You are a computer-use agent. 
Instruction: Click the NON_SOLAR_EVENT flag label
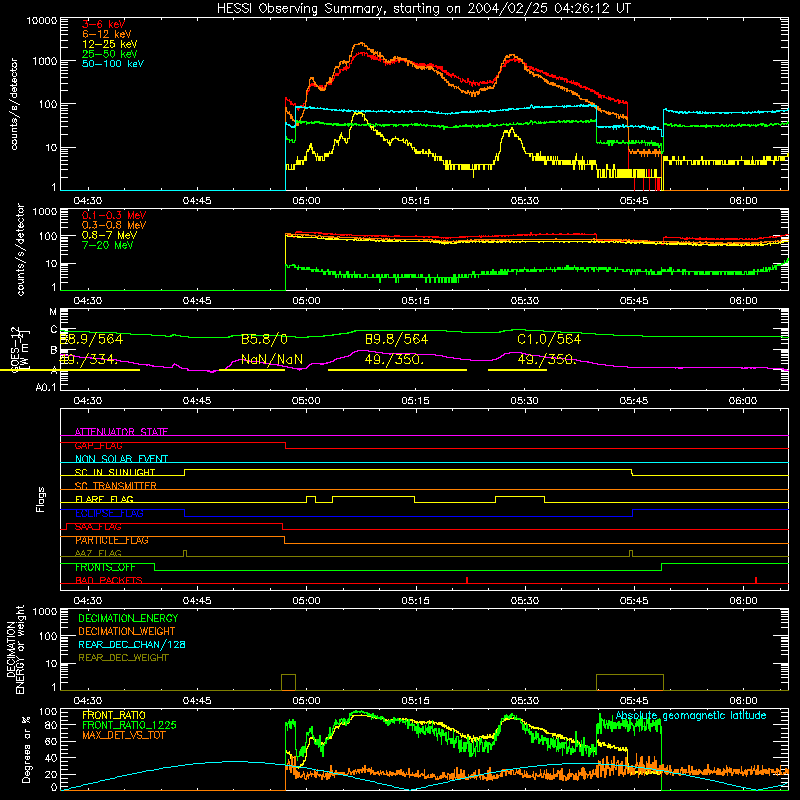click(121, 459)
